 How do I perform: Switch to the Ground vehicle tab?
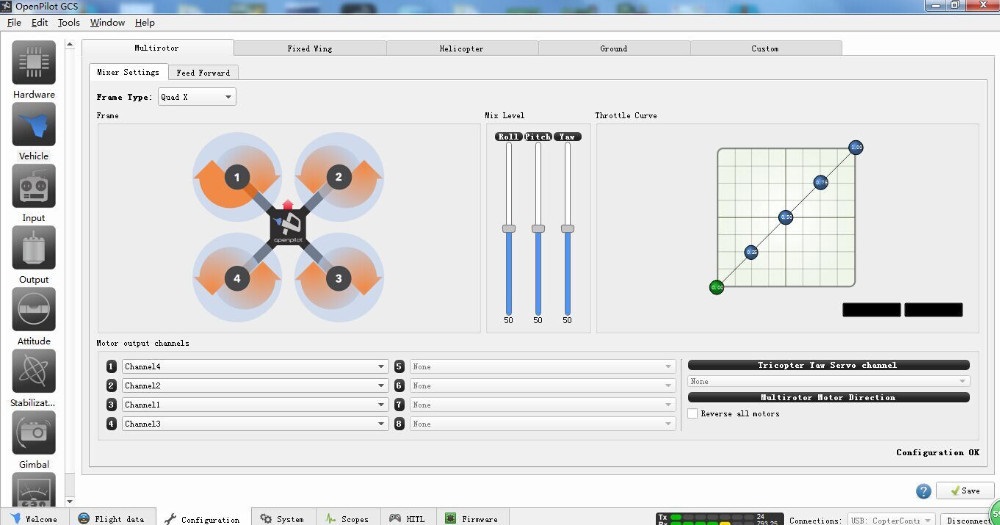[x=614, y=48]
